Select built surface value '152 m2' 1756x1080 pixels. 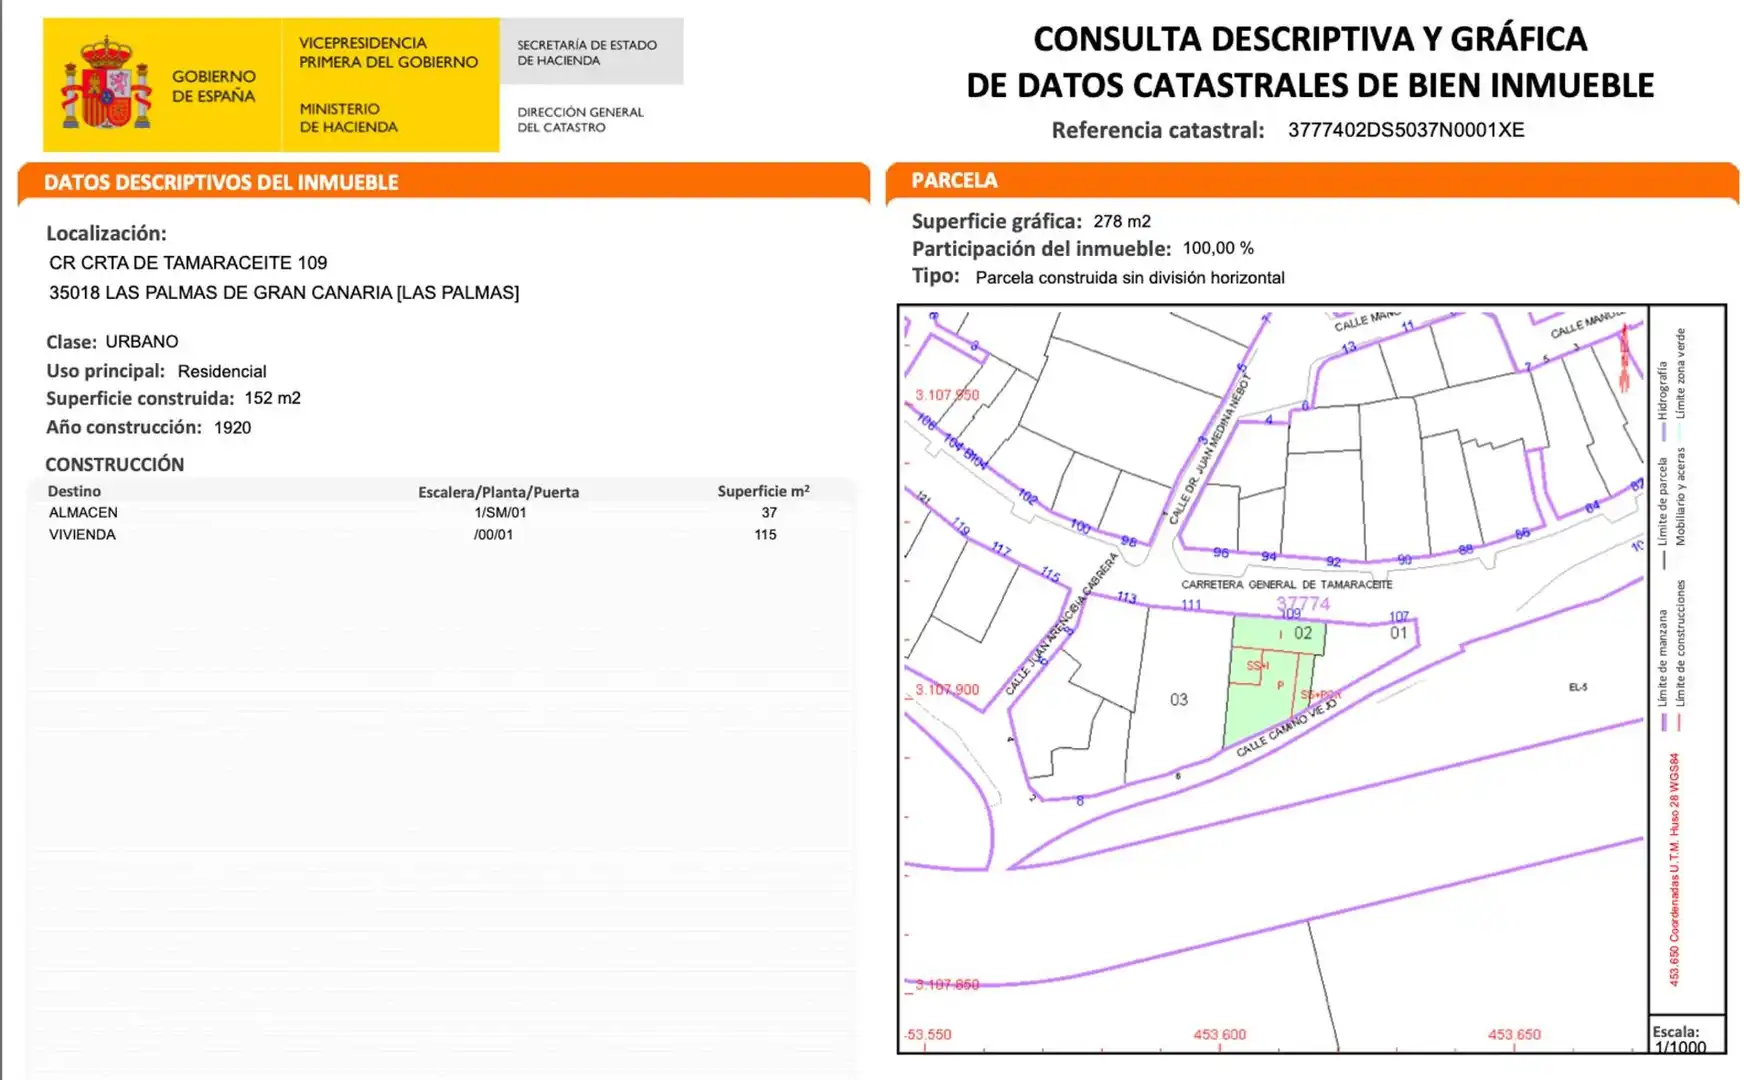[272, 398]
